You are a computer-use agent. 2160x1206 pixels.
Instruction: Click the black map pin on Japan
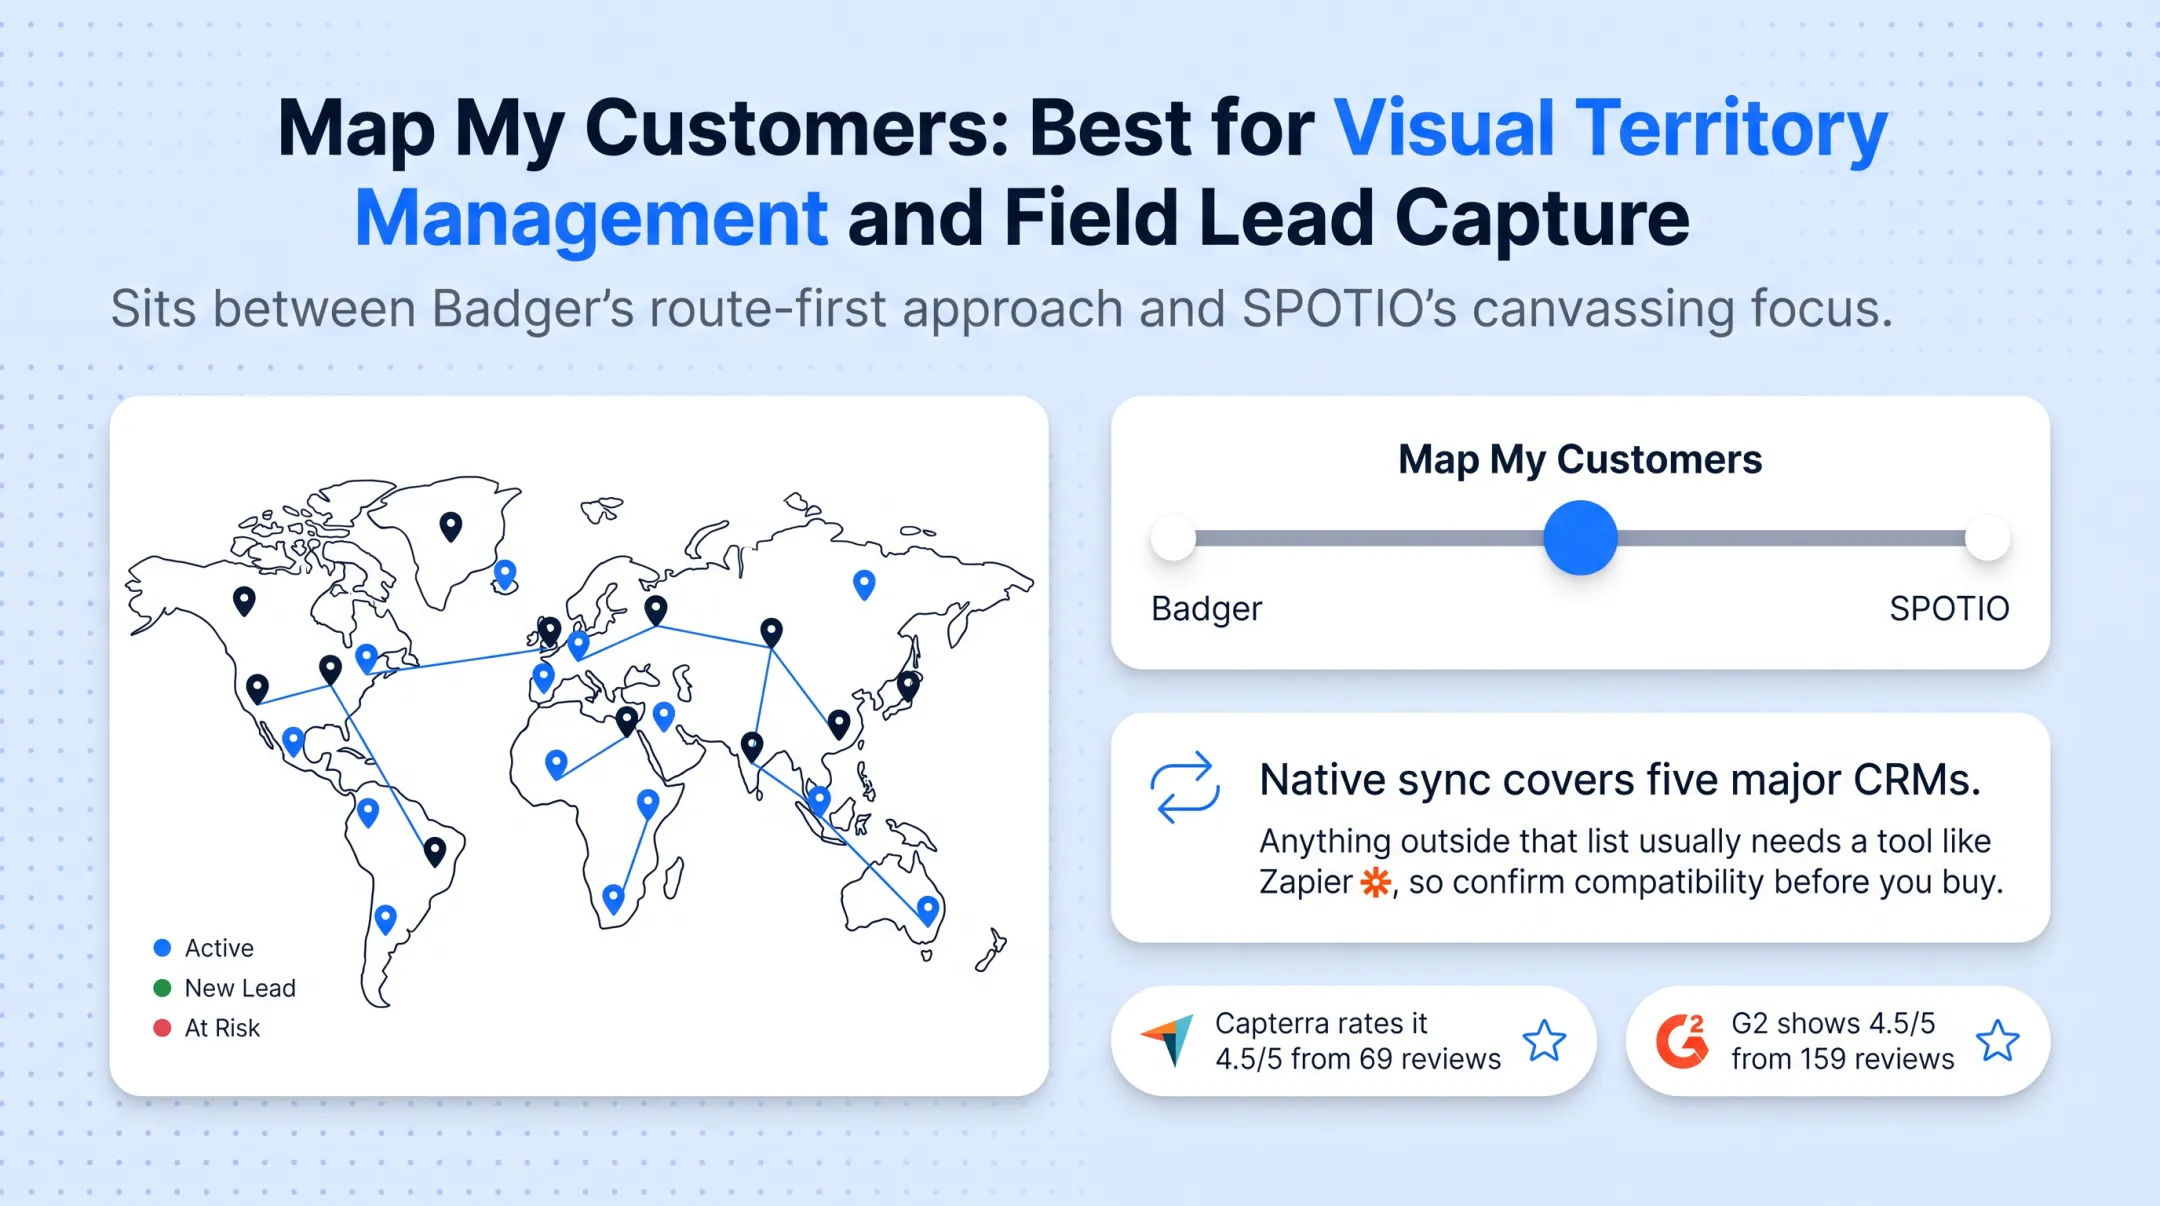coord(908,686)
